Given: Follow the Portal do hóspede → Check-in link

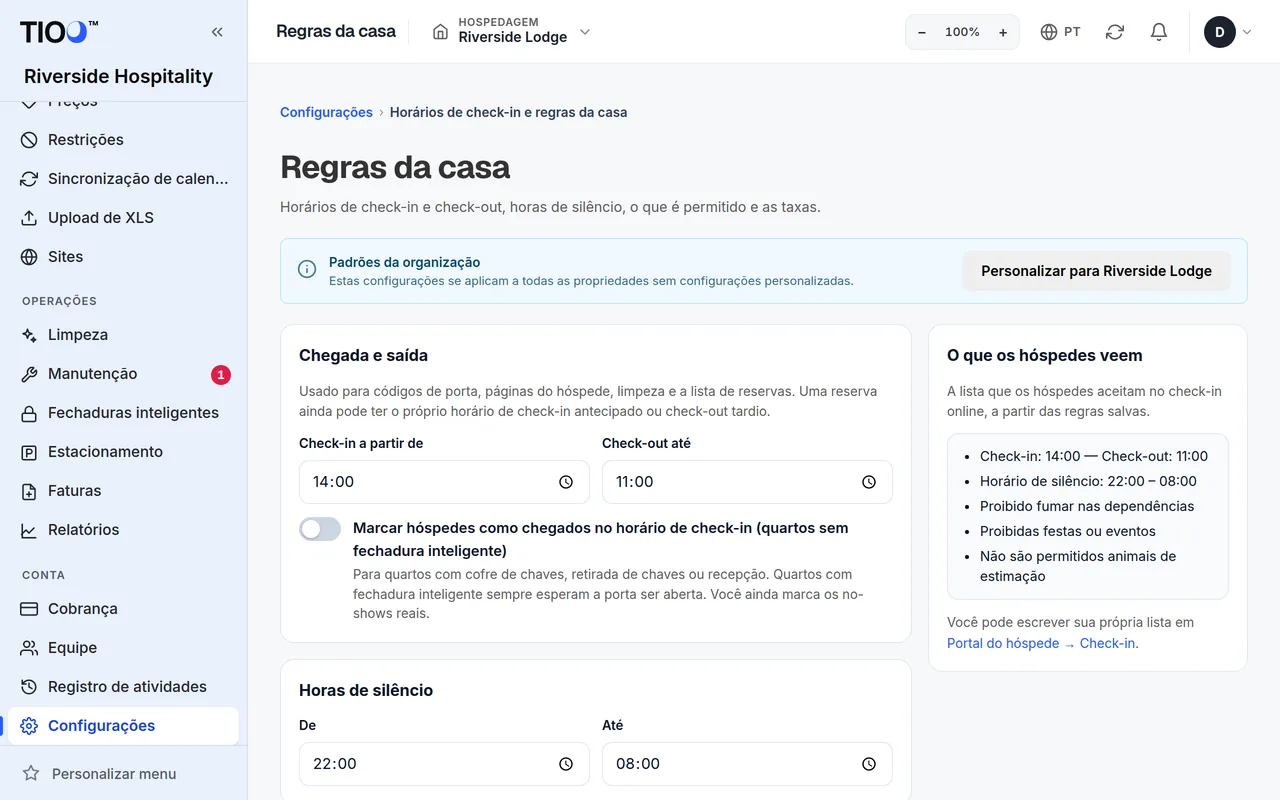Looking at the screenshot, I should coord(1042,643).
